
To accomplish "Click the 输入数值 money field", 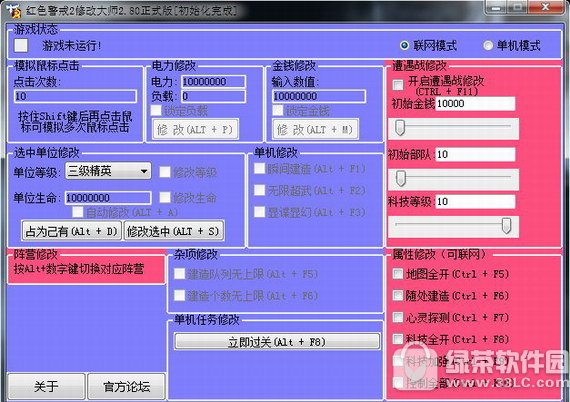I will 318,96.
